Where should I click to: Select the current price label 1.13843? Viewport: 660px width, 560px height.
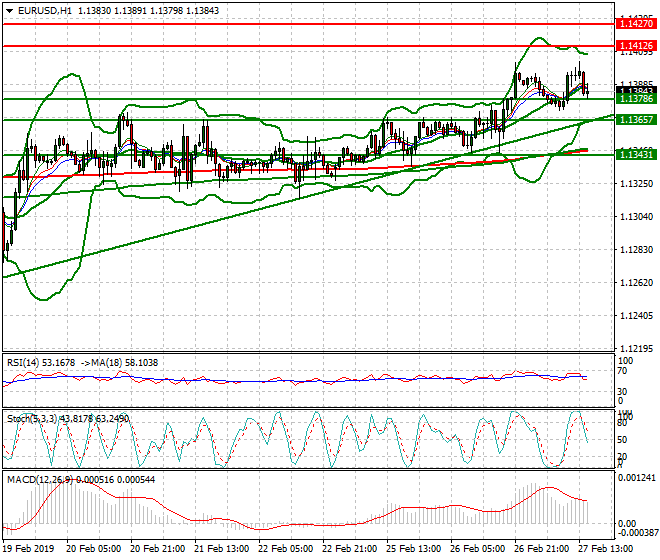[x=636, y=90]
